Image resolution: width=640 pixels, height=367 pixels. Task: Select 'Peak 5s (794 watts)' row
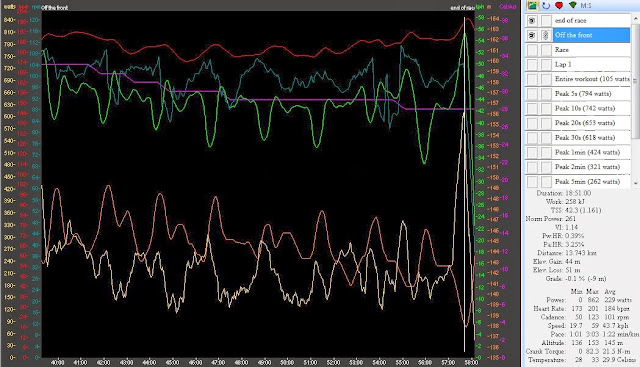pyautogui.click(x=591, y=93)
